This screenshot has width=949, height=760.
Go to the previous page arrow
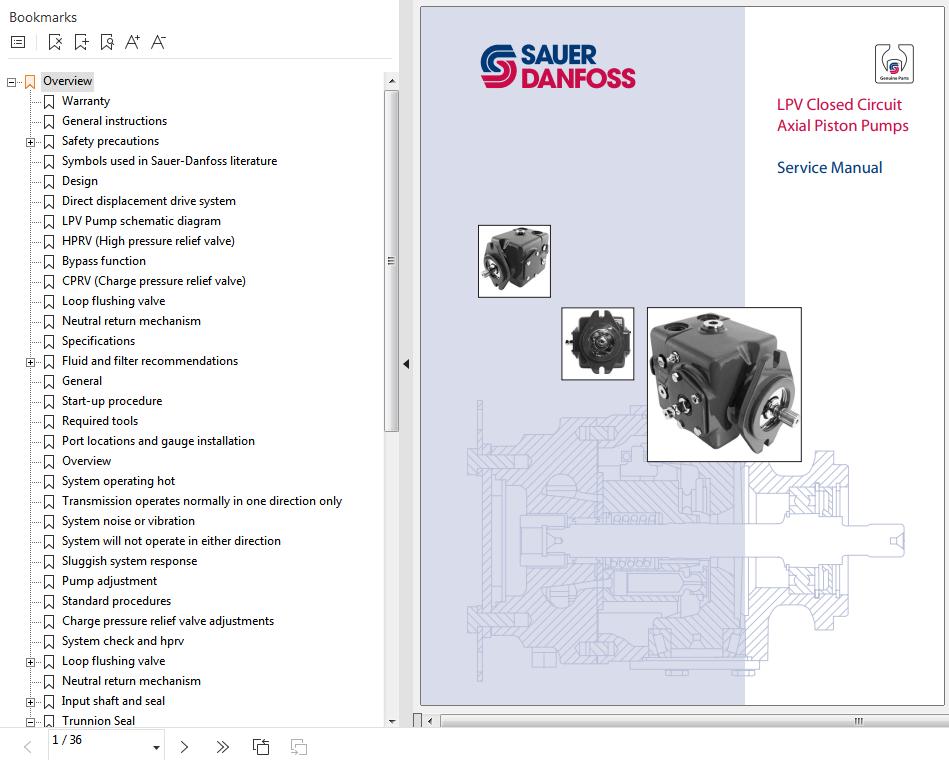[28, 747]
